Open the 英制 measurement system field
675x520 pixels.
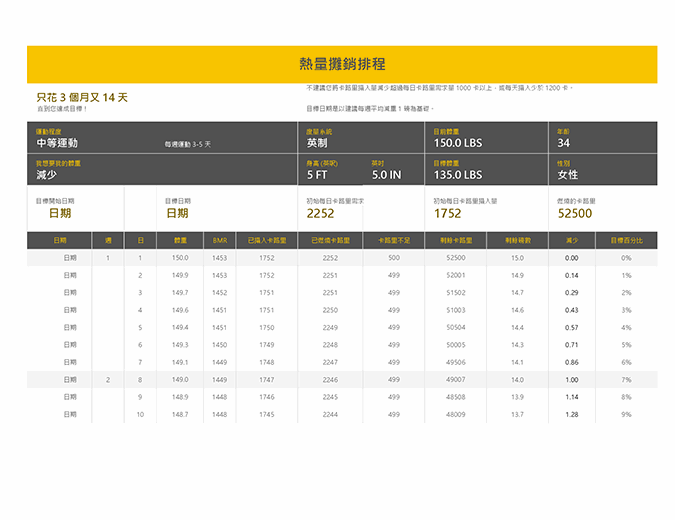(320, 143)
